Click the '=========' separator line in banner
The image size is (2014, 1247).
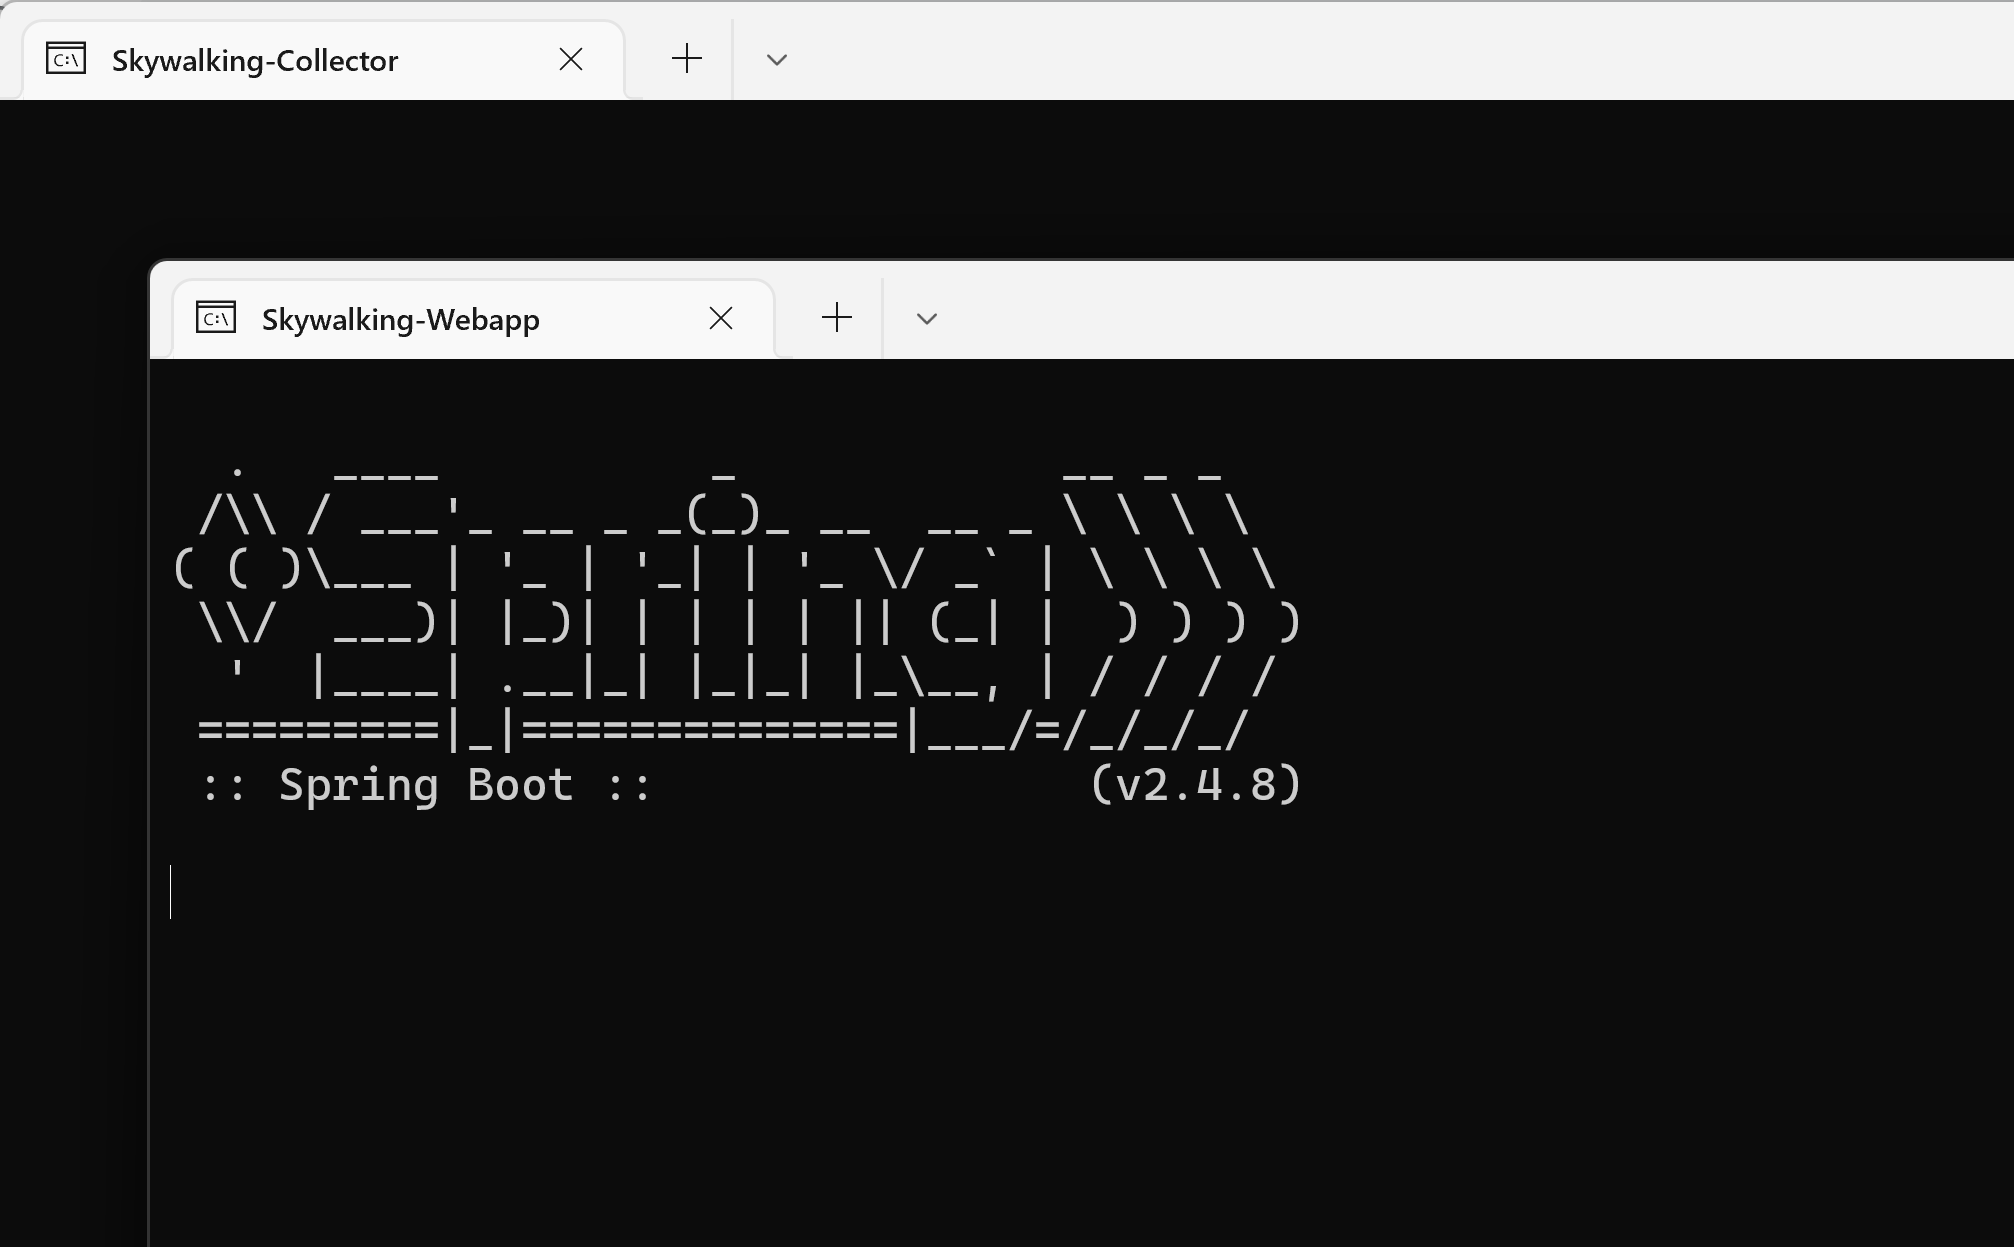pos(318,730)
